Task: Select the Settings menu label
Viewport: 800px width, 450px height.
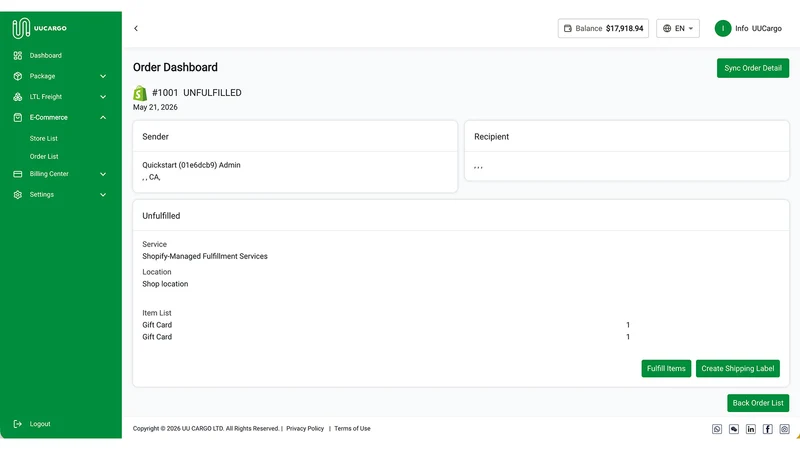Action: pyautogui.click(x=41, y=194)
